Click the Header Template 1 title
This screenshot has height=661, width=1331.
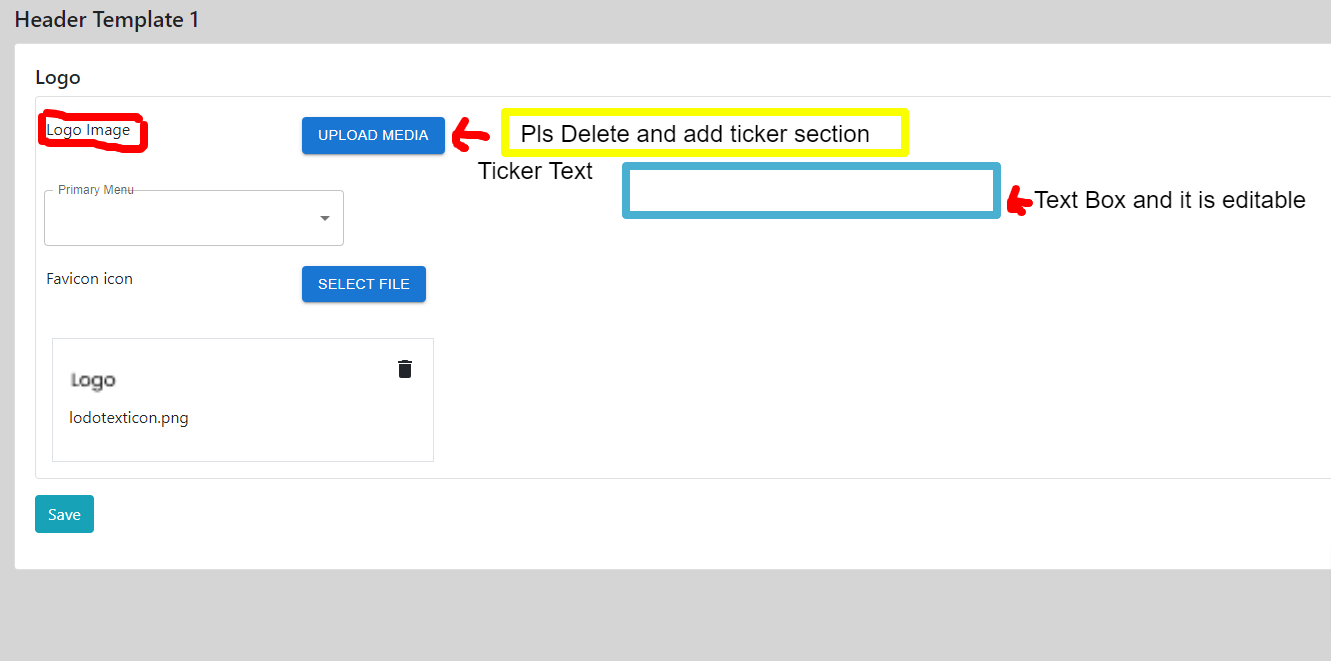pos(107,19)
